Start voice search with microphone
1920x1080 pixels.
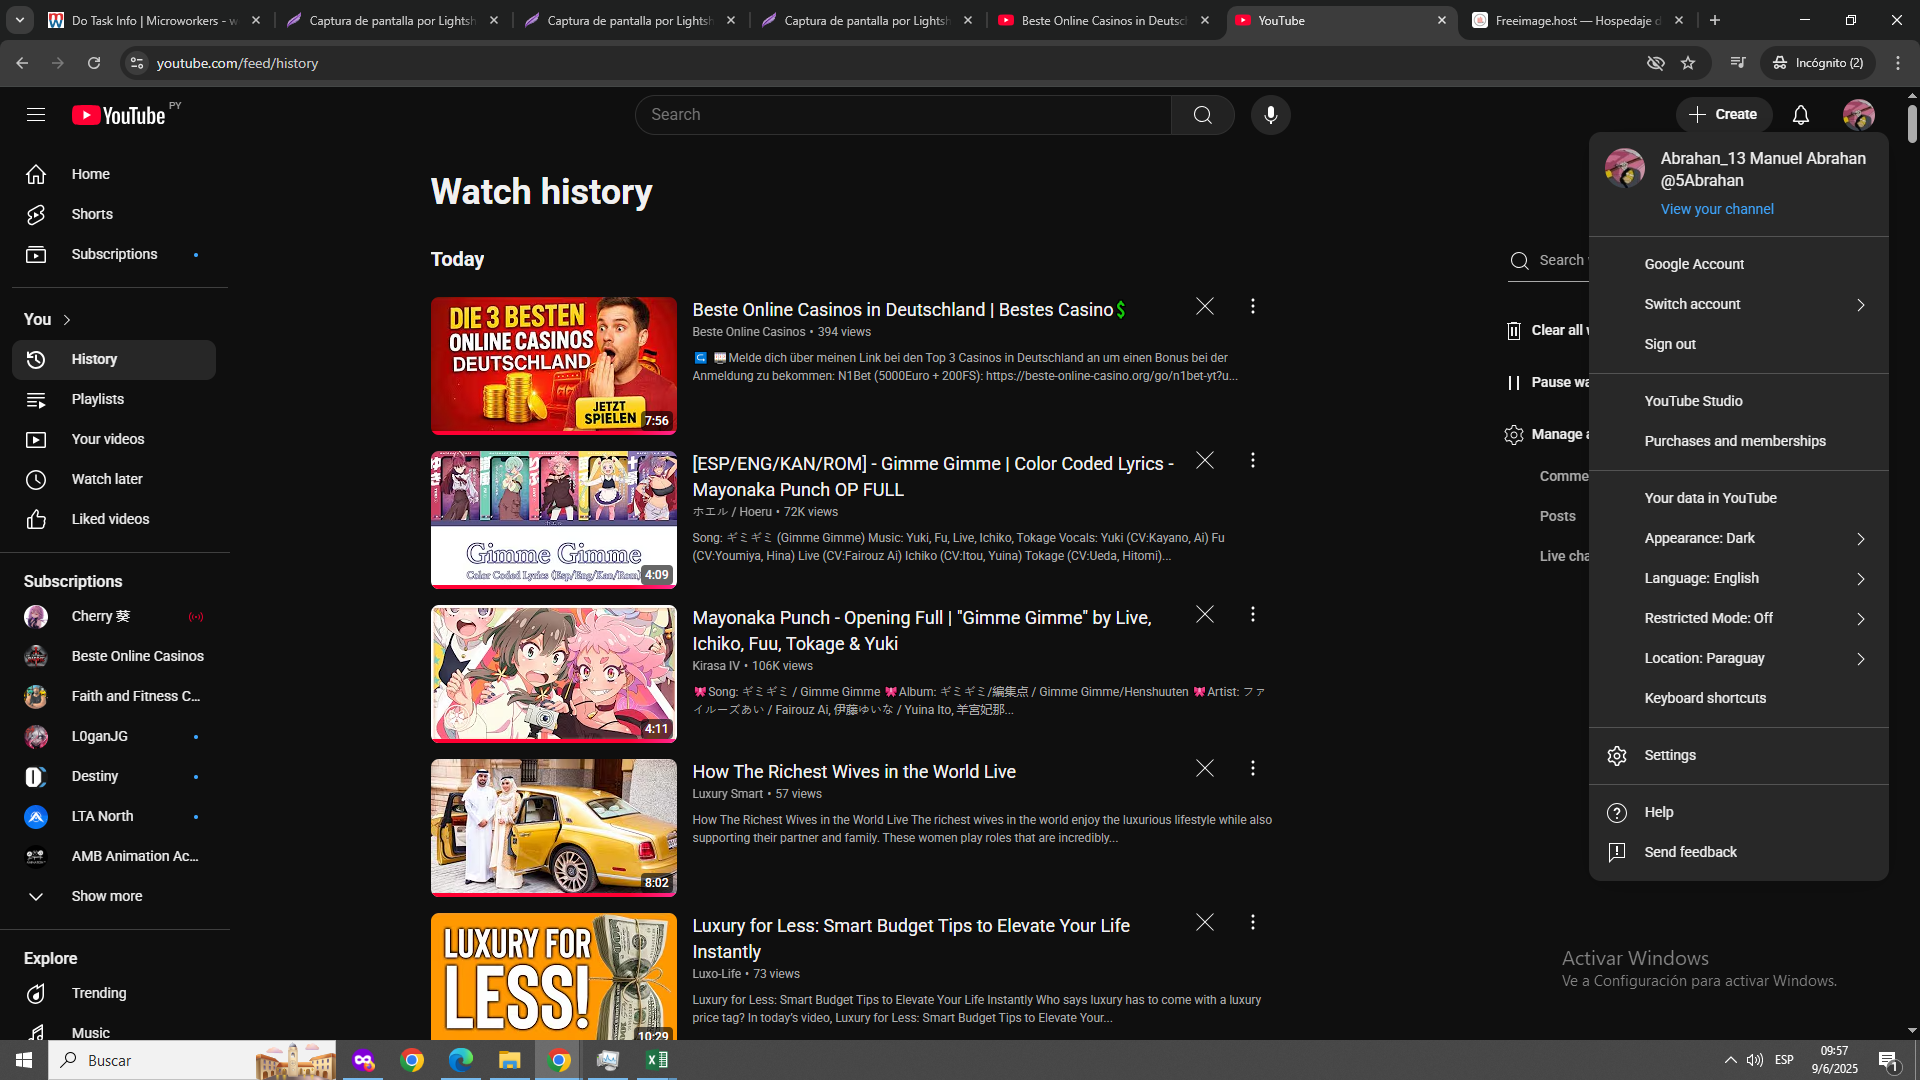[1271, 115]
